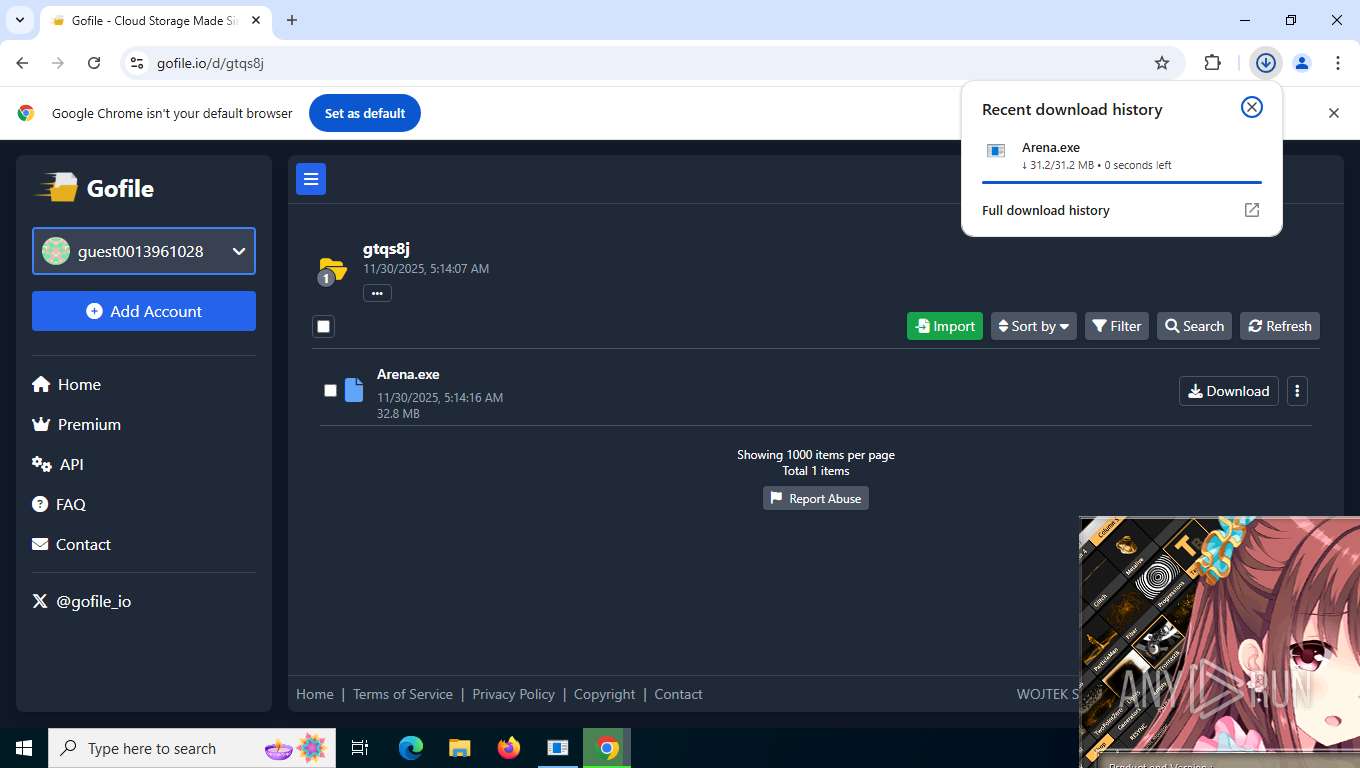Viewport: 1360px width, 768px height.
Task: Open the folder ellipsis options button
Action: pos(377,293)
